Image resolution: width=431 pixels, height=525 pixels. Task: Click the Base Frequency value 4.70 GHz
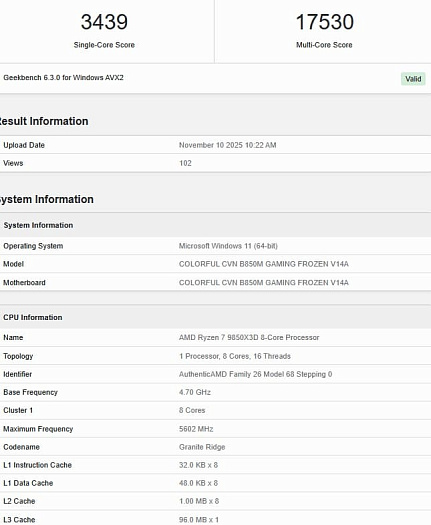coord(195,392)
